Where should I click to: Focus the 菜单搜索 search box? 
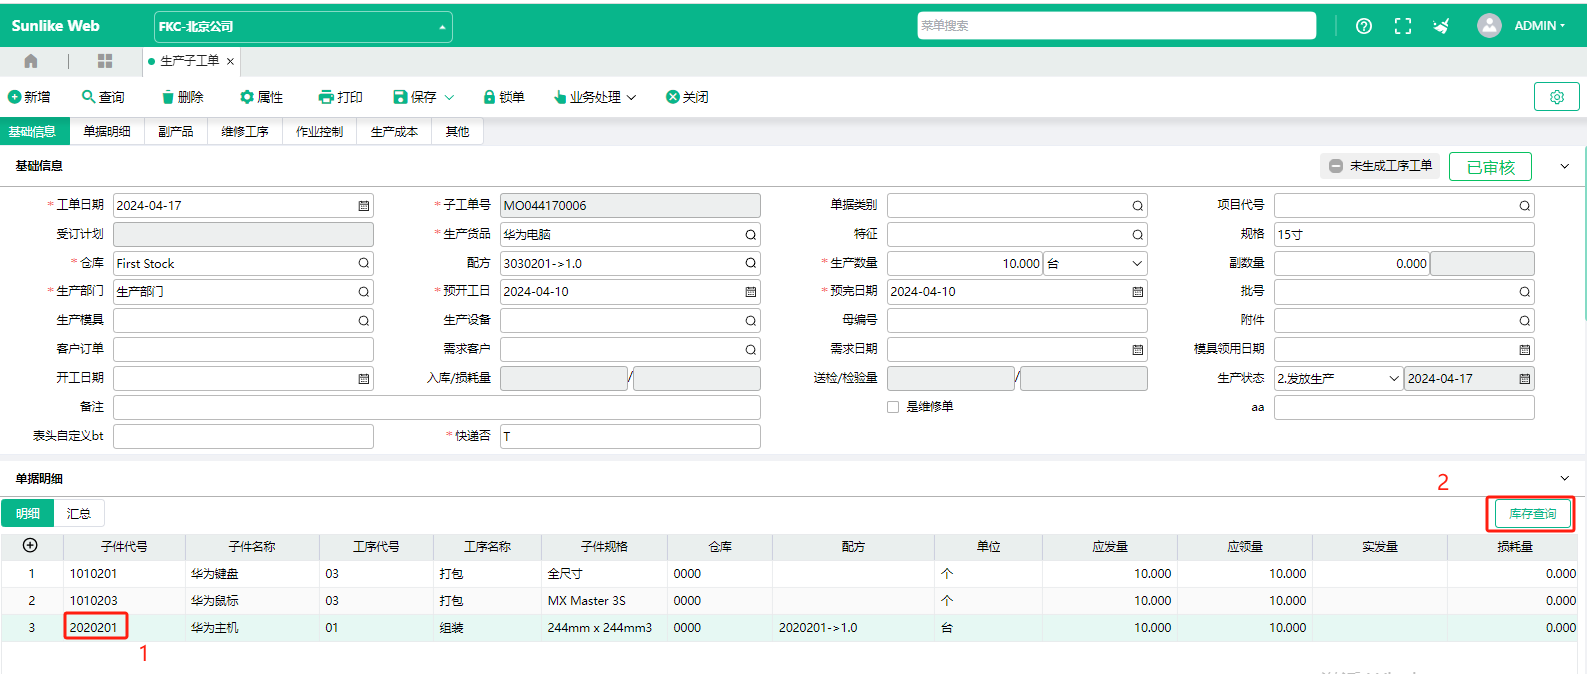(x=1116, y=26)
